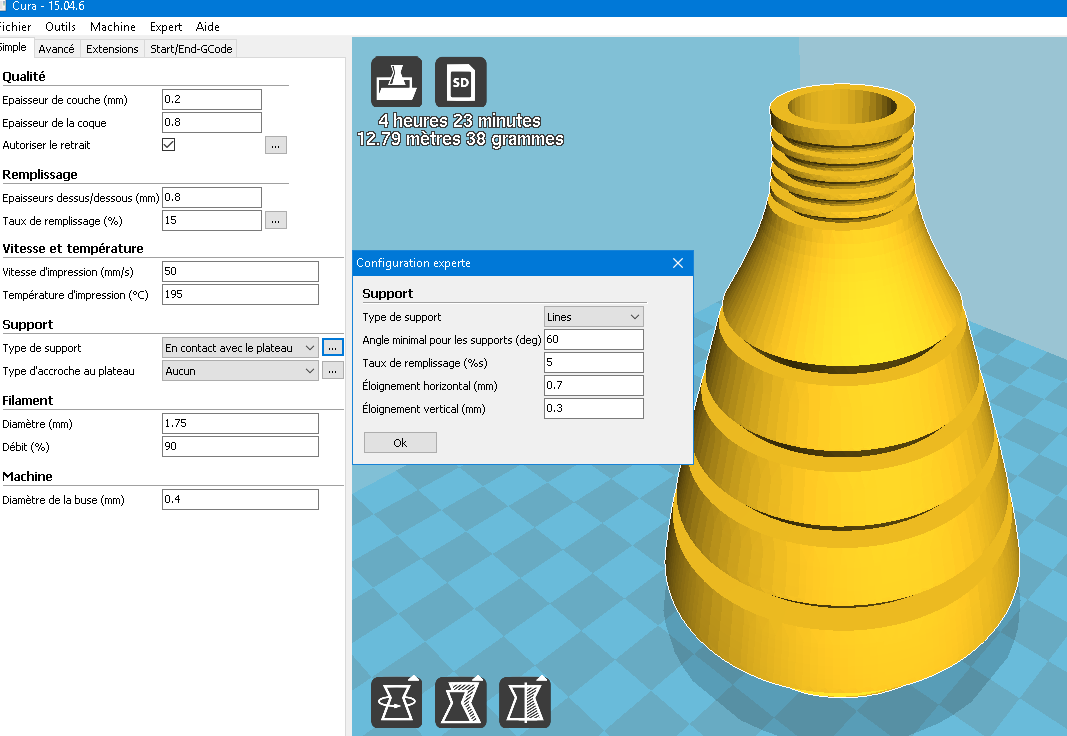This screenshot has height=736, width=1067.
Task: Click the Diamètre de la buse field
Action: point(240,499)
